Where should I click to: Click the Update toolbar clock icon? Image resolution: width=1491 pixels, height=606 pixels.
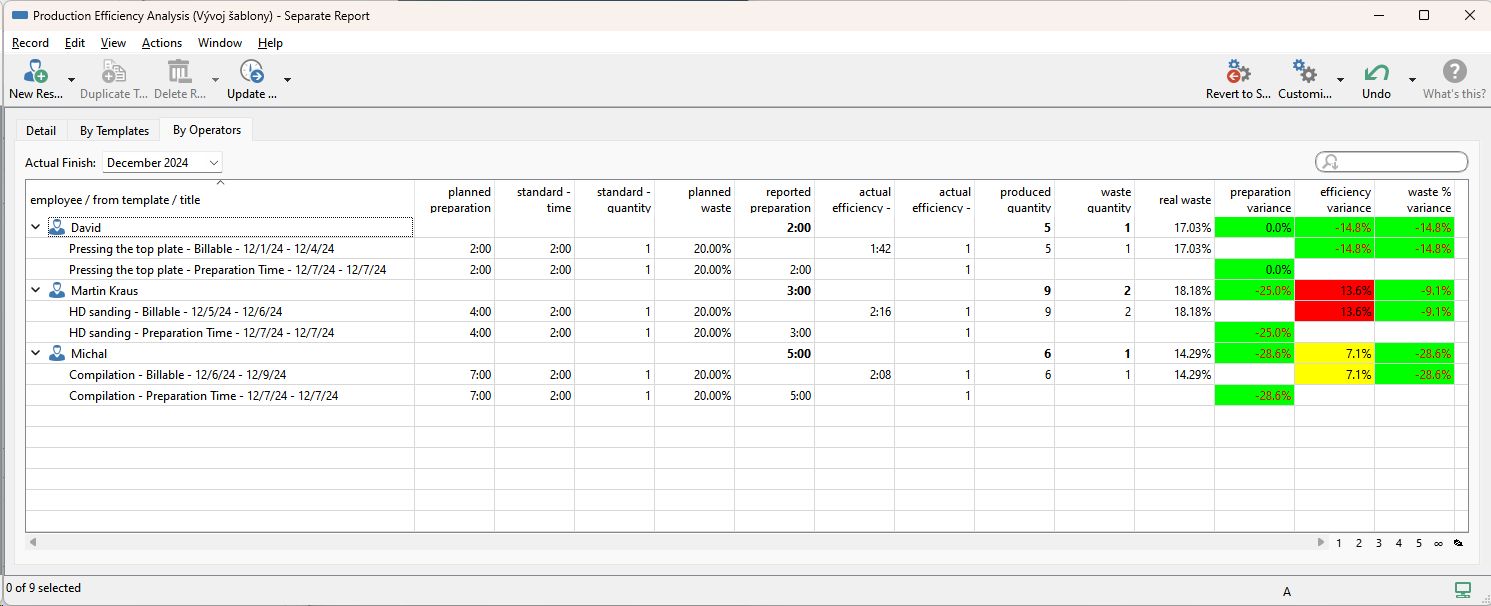pyautogui.click(x=251, y=73)
